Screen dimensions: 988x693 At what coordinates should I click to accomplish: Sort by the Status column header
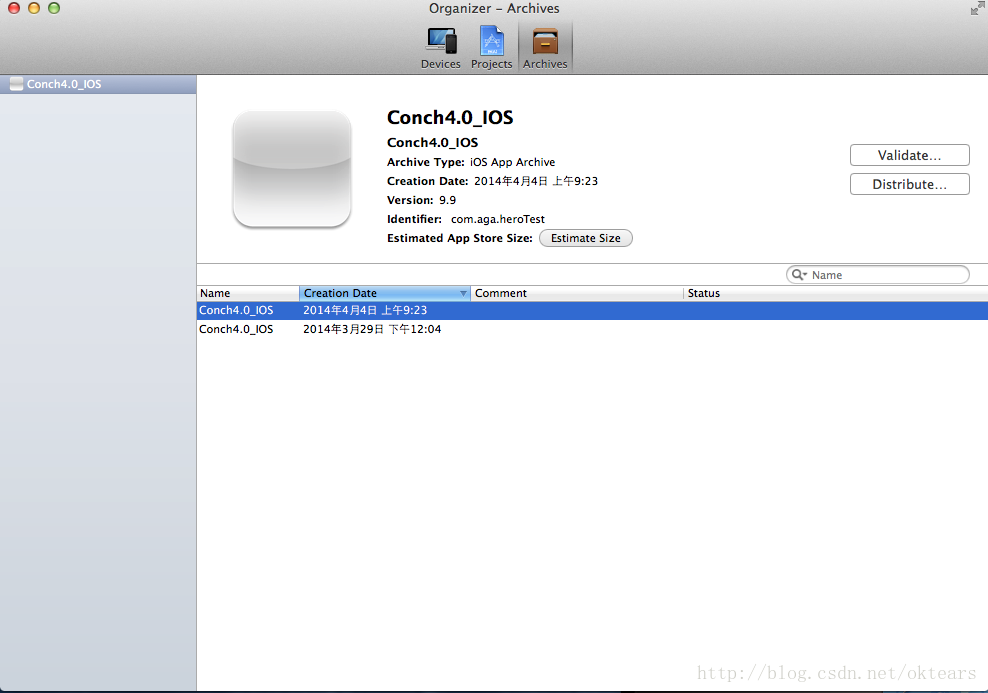click(836, 293)
